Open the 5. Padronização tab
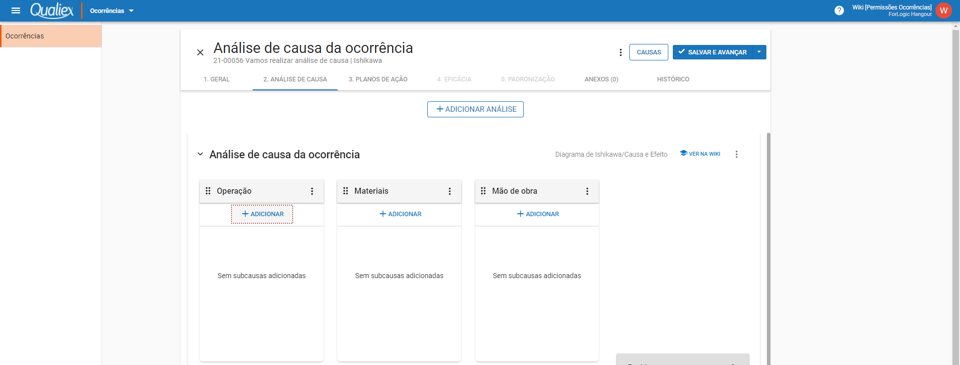The image size is (960, 365). click(x=528, y=80)
